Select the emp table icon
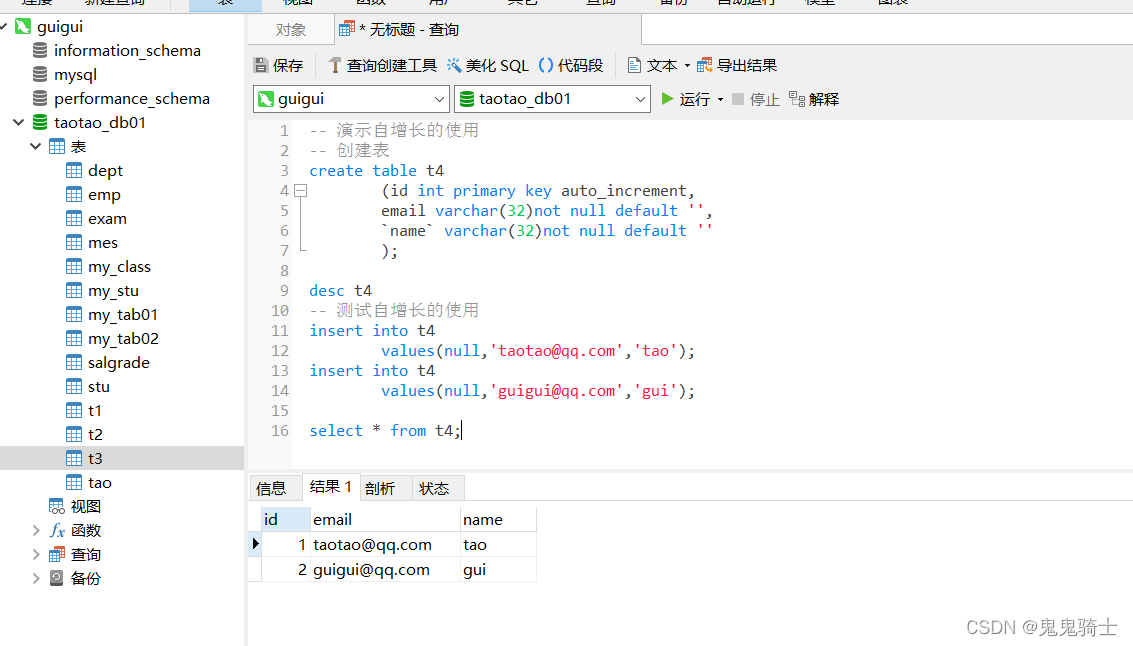Viewport: 1133px width, 646px height. pyautogui.click(x=74, y=194)
